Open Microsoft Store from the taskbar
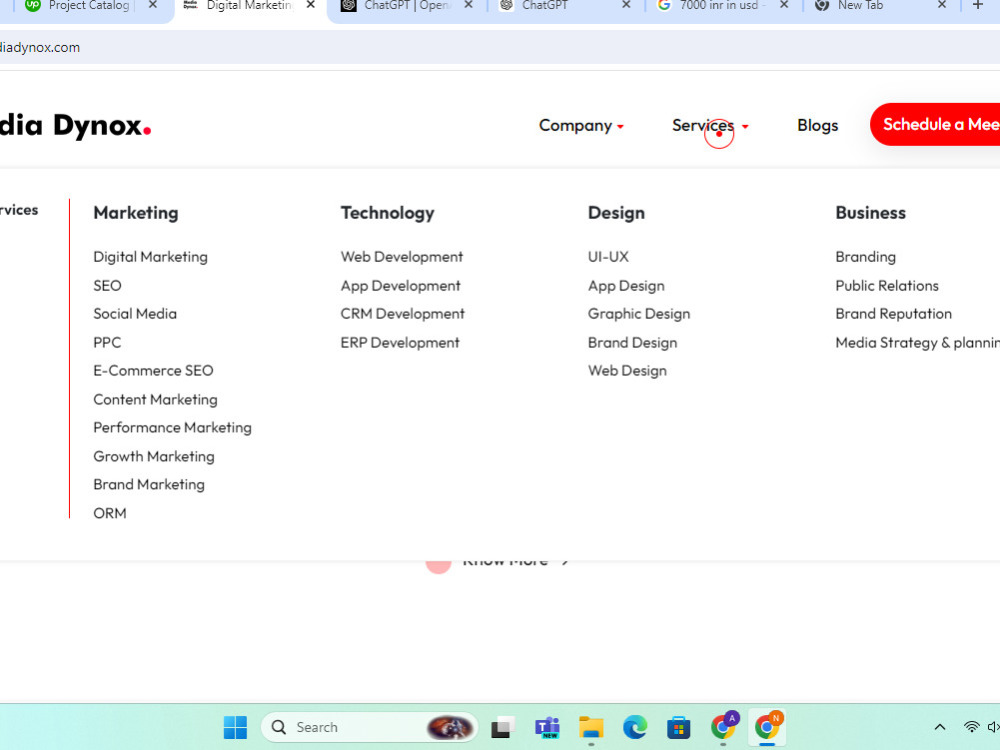The image size is (1000, 750). point(679,727)
